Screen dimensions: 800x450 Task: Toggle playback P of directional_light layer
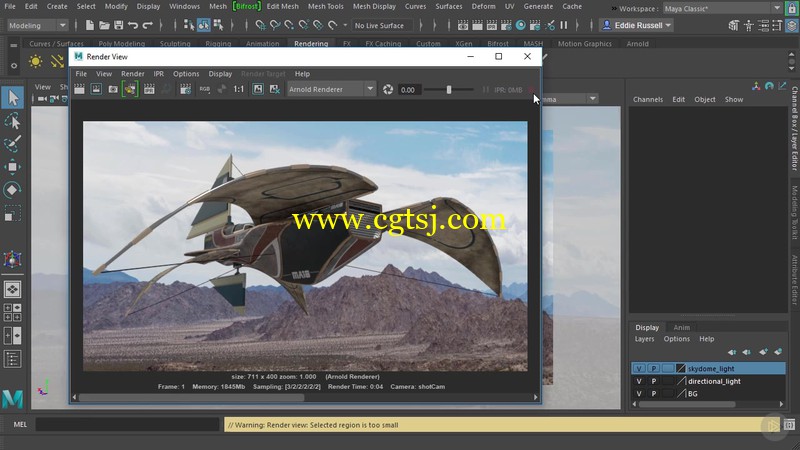654,381
